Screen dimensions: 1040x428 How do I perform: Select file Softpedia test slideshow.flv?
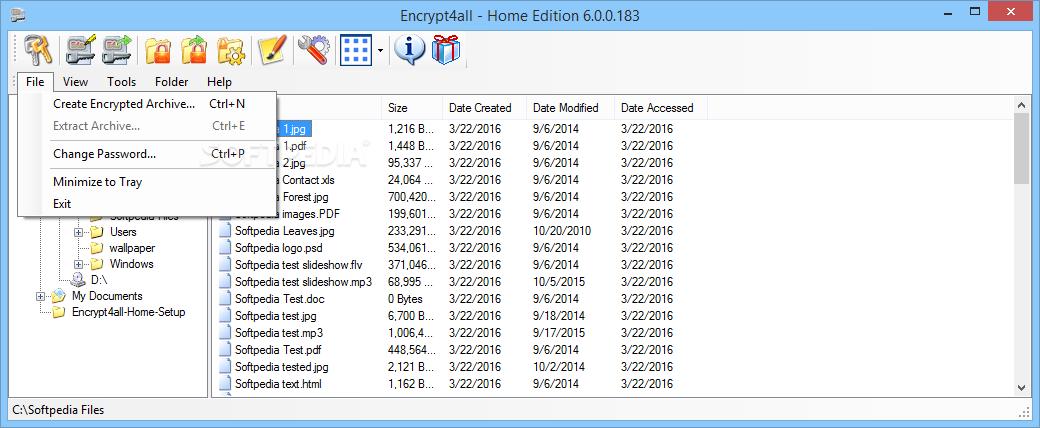[x=299, y=265]
